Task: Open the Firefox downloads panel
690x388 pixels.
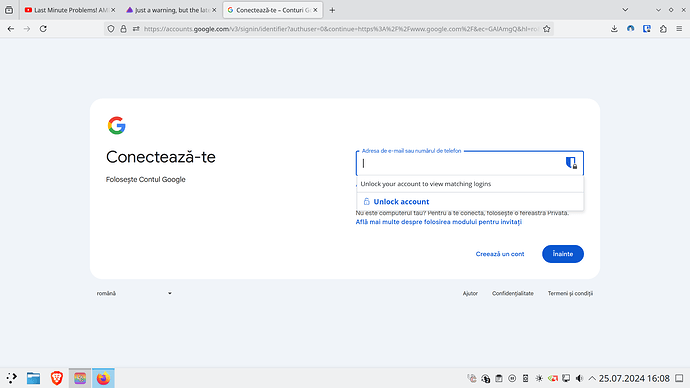Action: (x=614, y=29)
